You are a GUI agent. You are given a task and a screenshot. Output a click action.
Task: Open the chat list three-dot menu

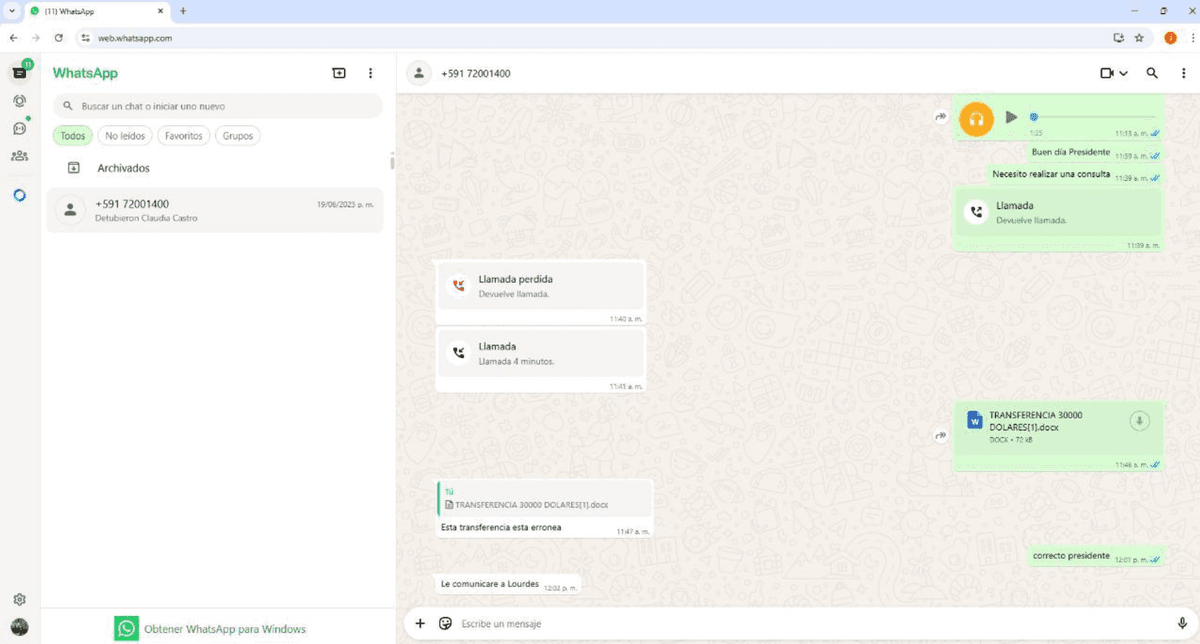[371, 73]
